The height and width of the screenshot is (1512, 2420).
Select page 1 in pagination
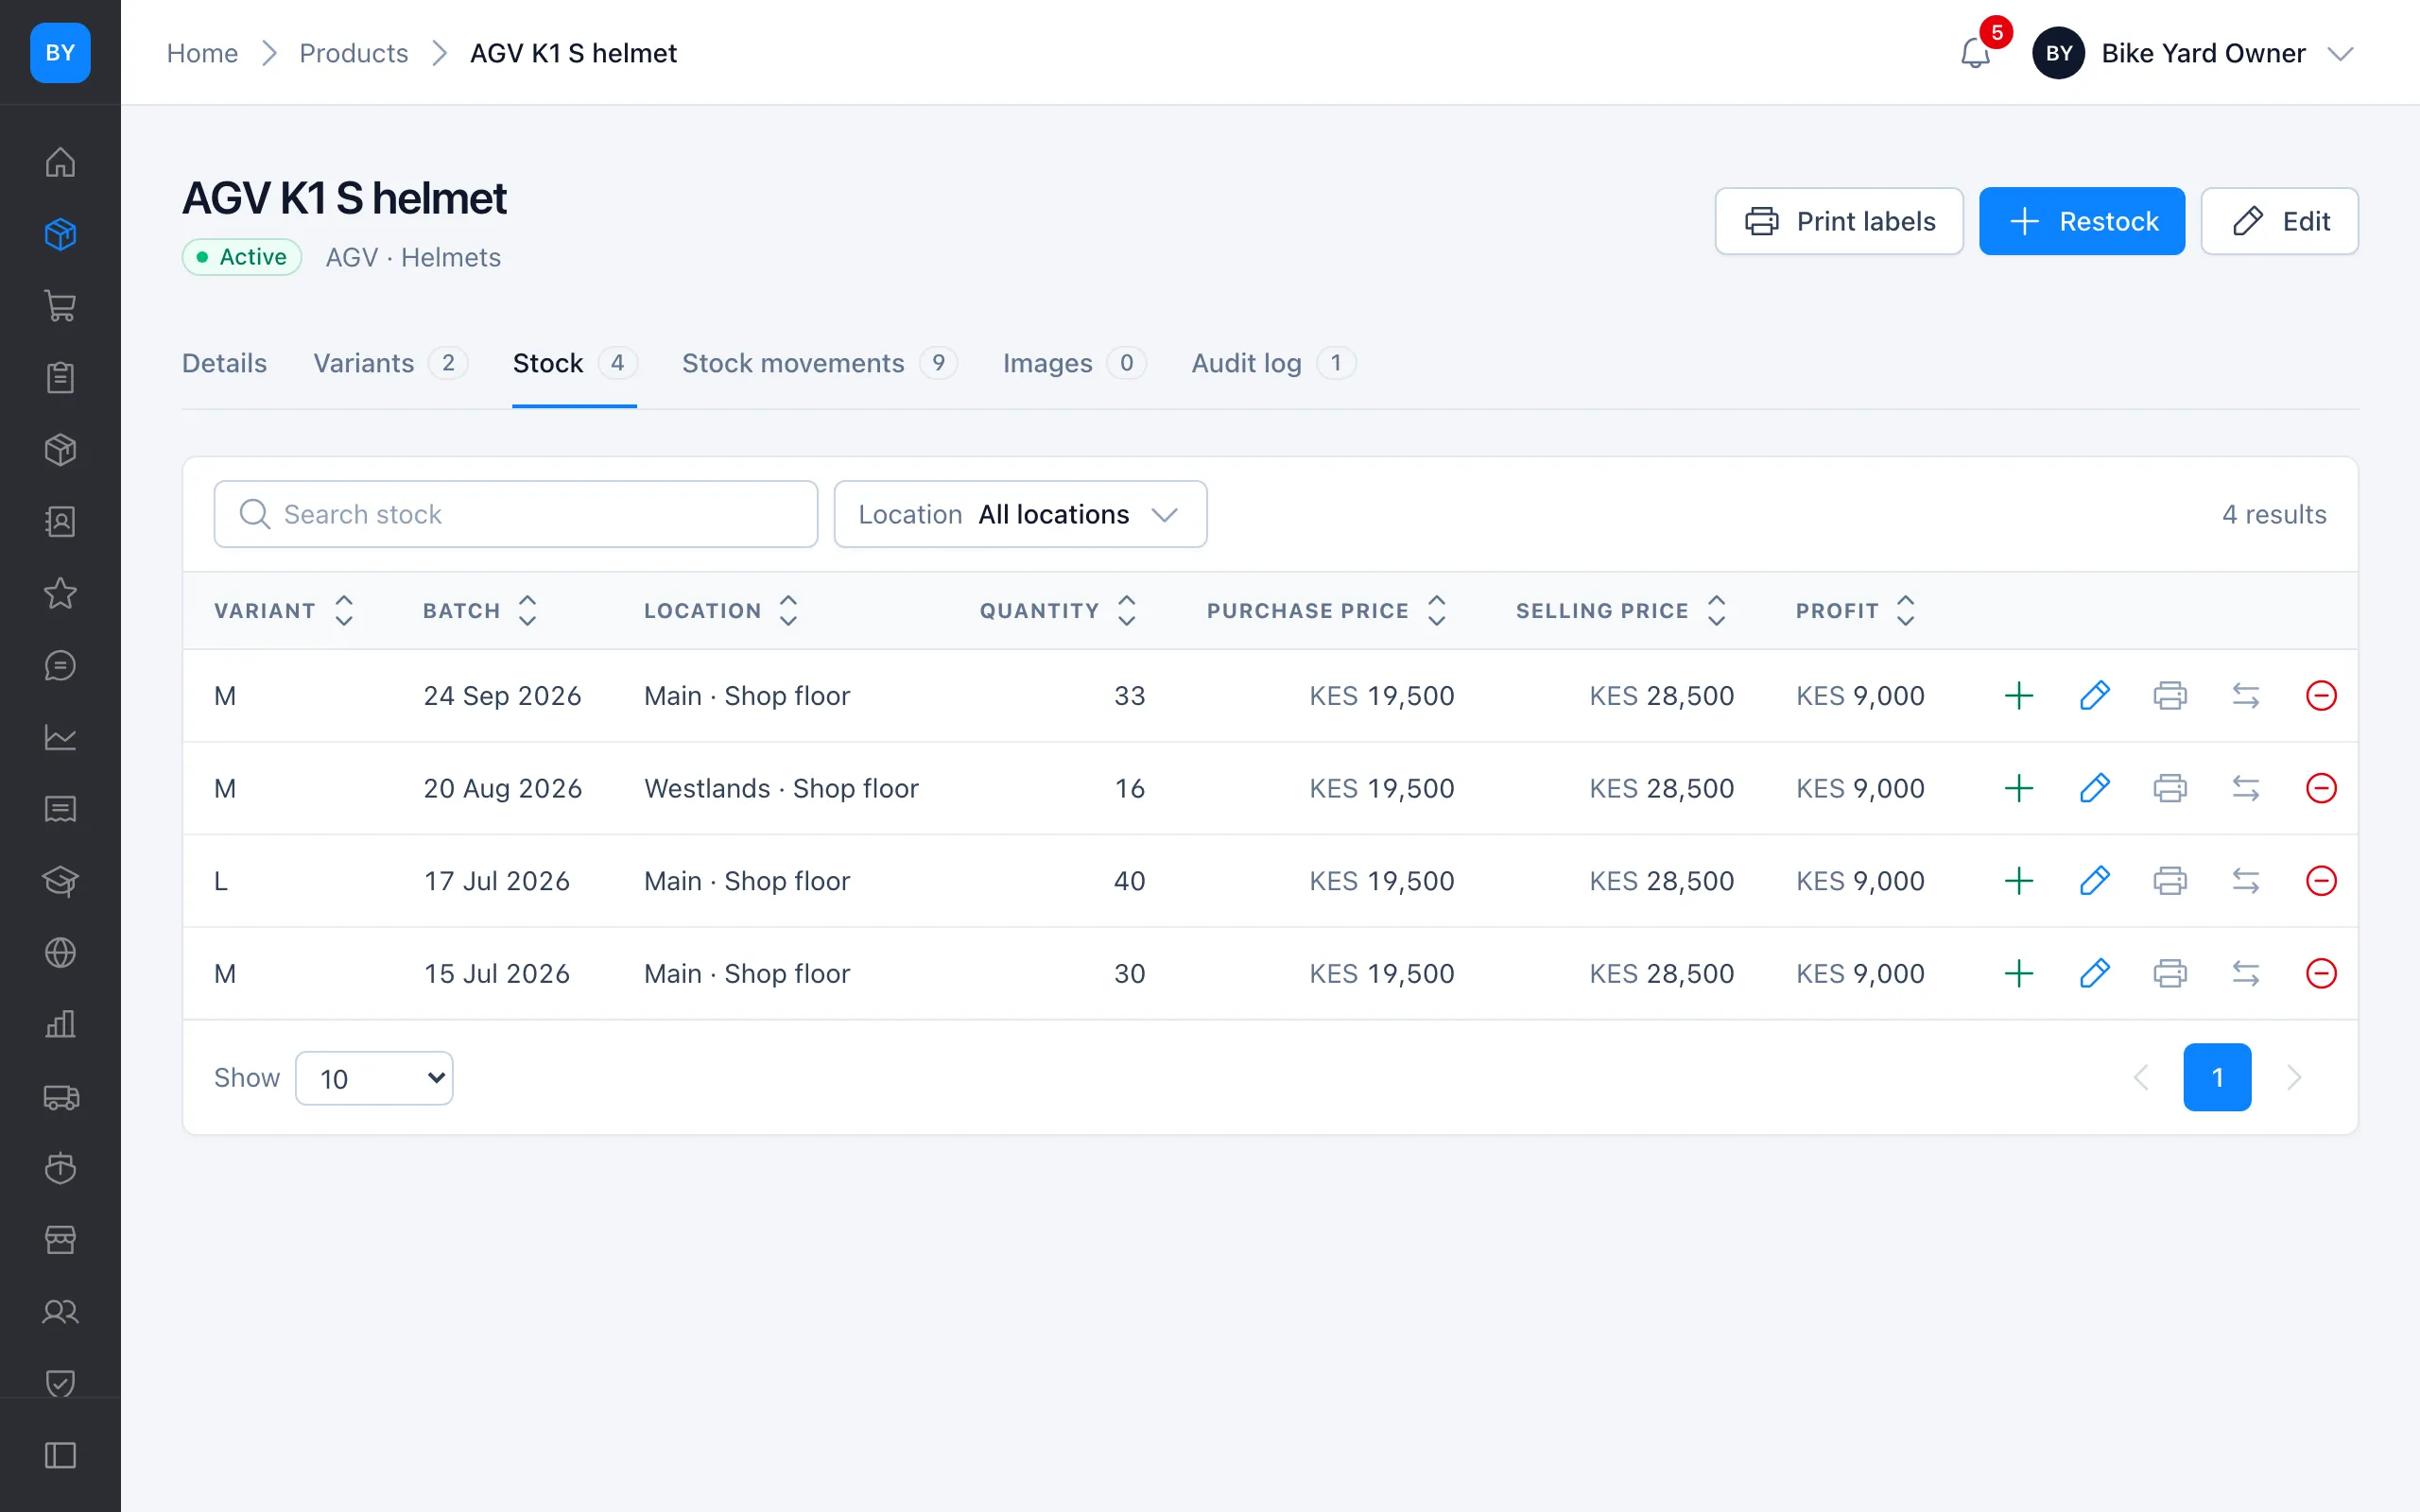click(2217, 1077)
